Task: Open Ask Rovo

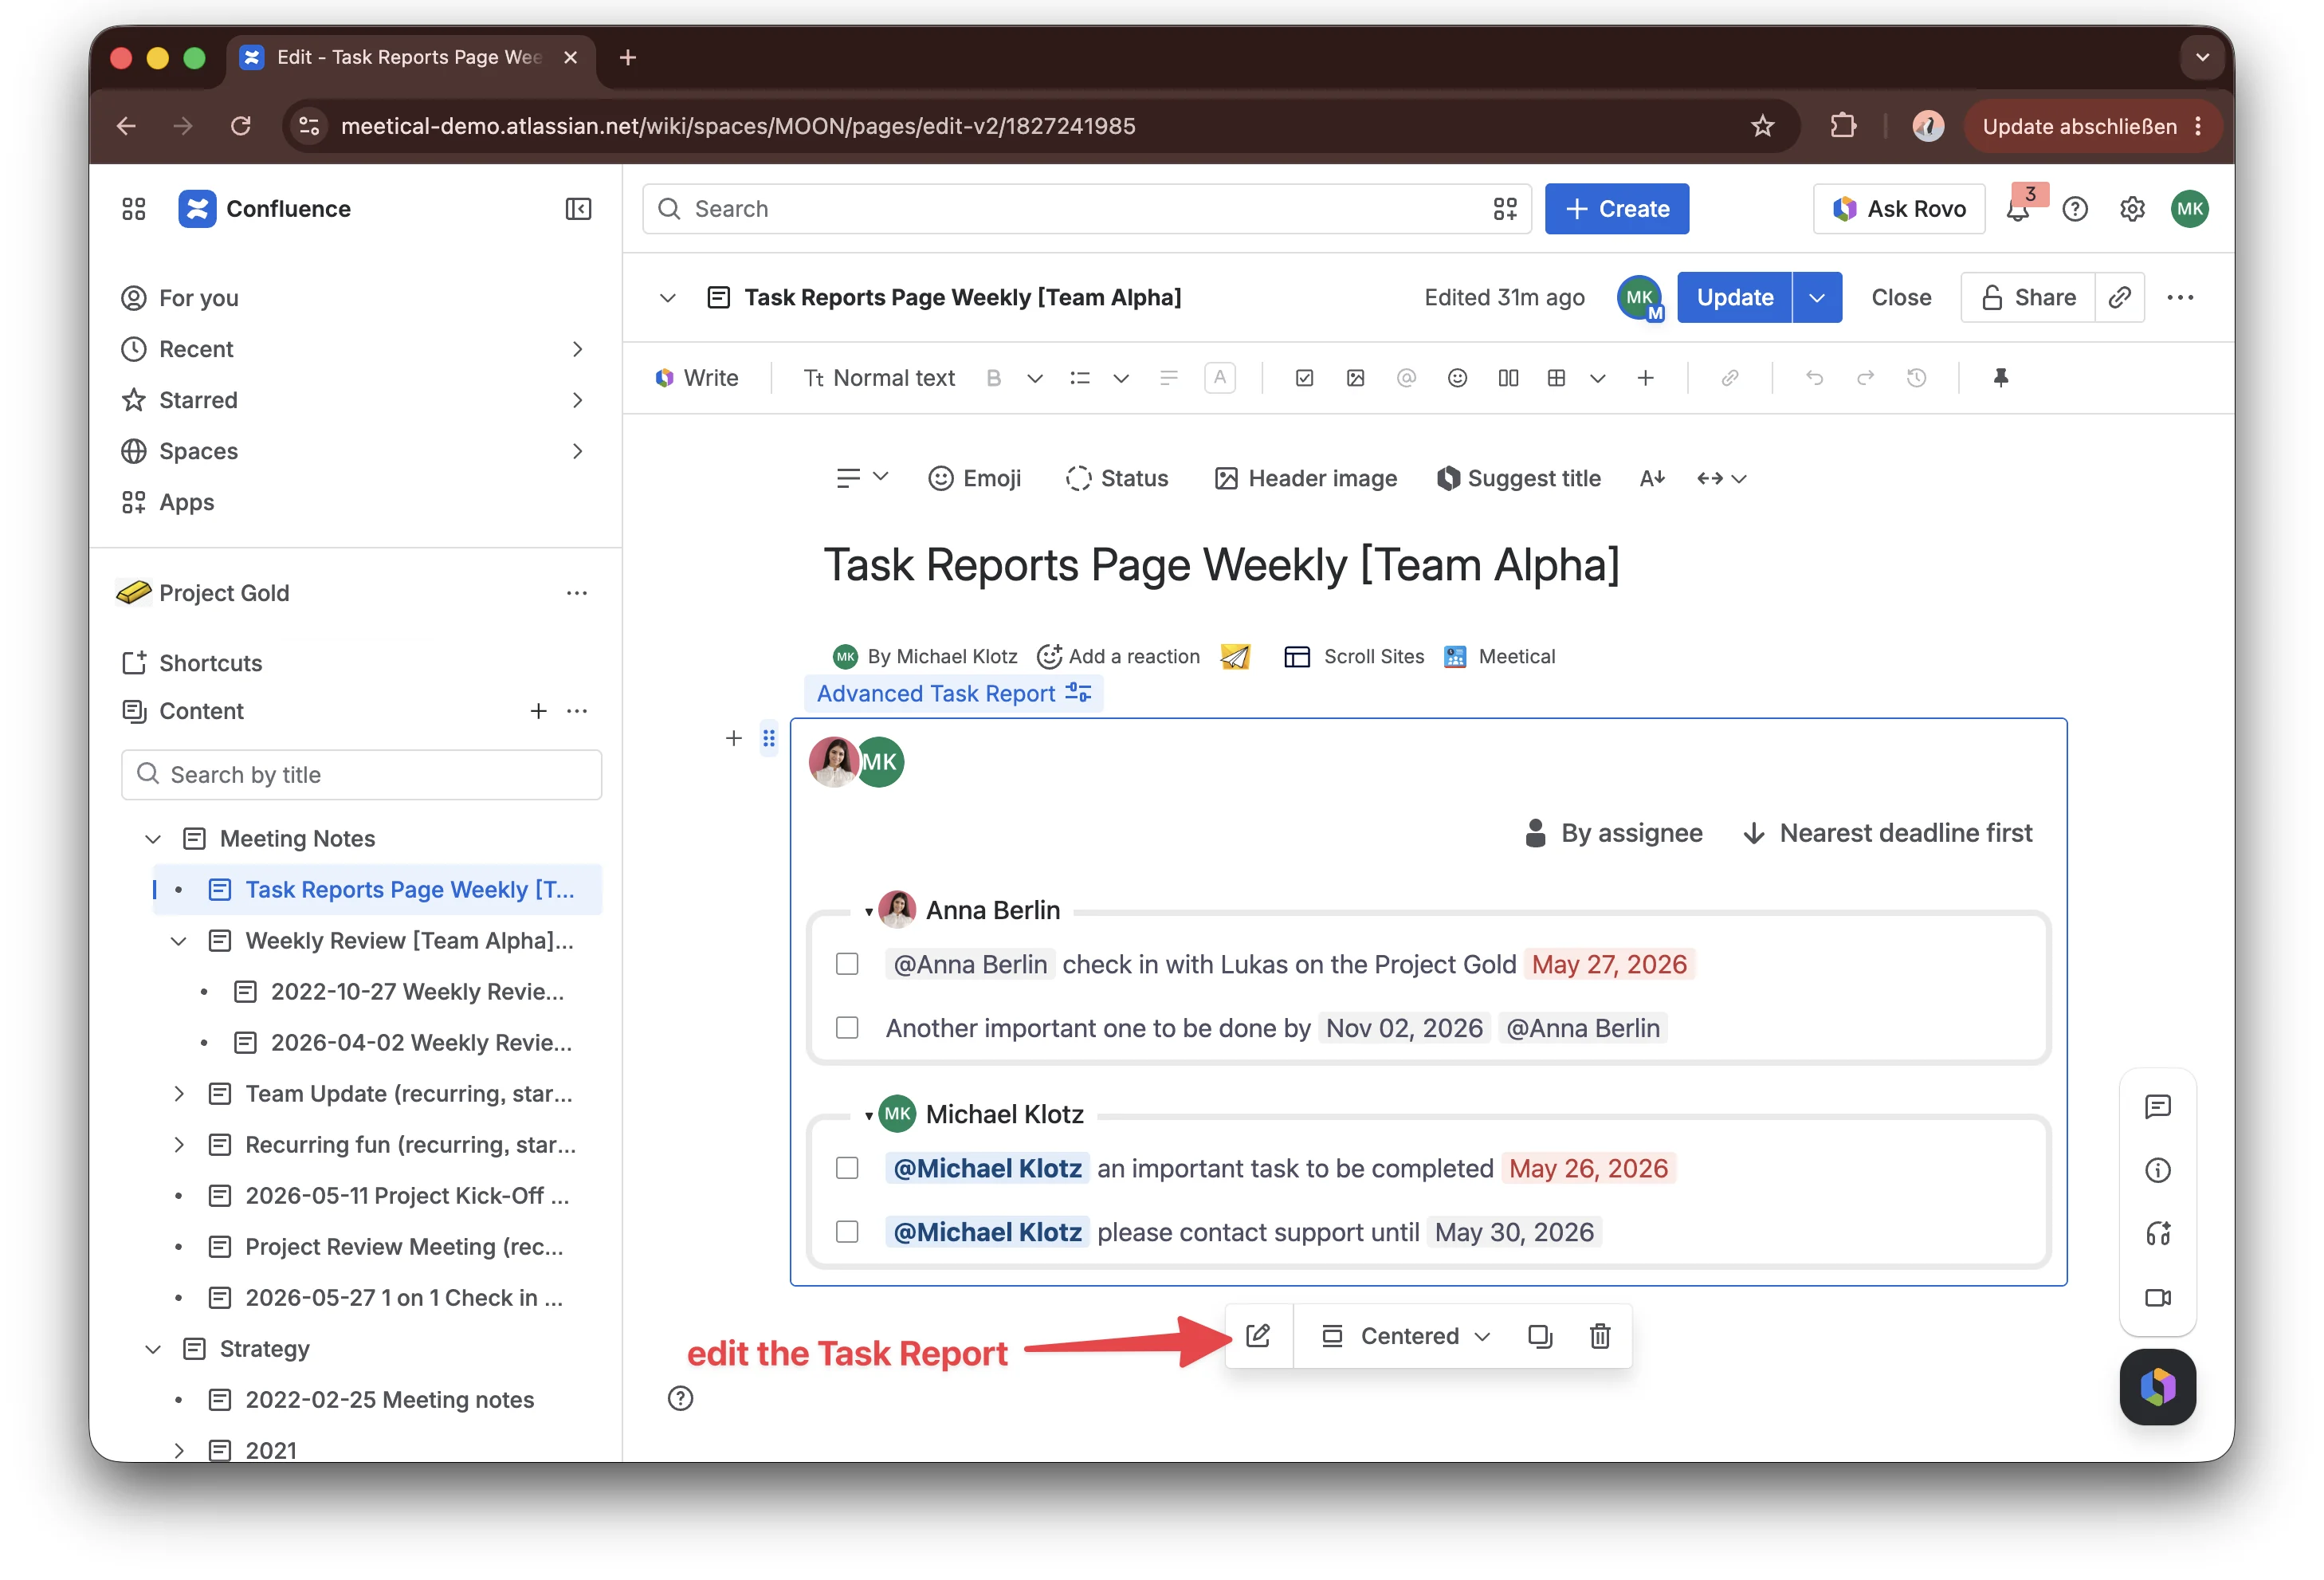Action: click(x=1898, y=209)
